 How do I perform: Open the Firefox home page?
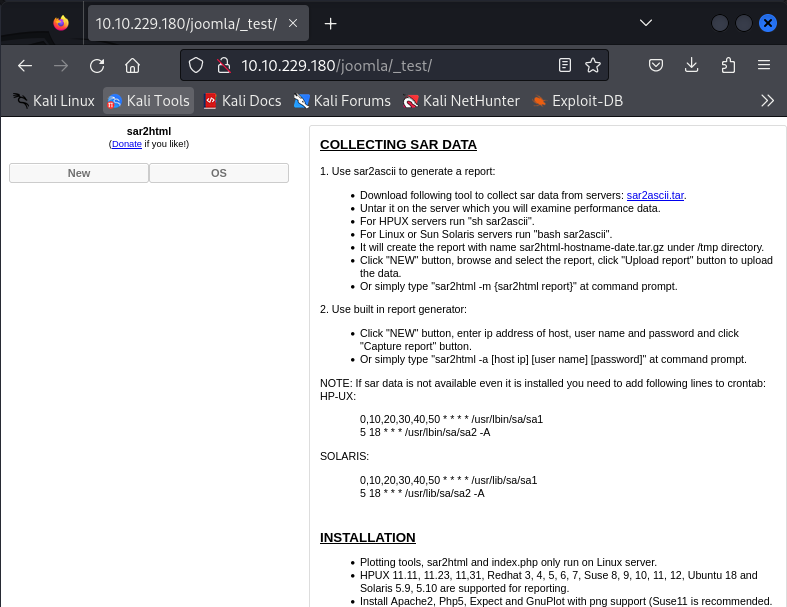click(x=133, y=65)
